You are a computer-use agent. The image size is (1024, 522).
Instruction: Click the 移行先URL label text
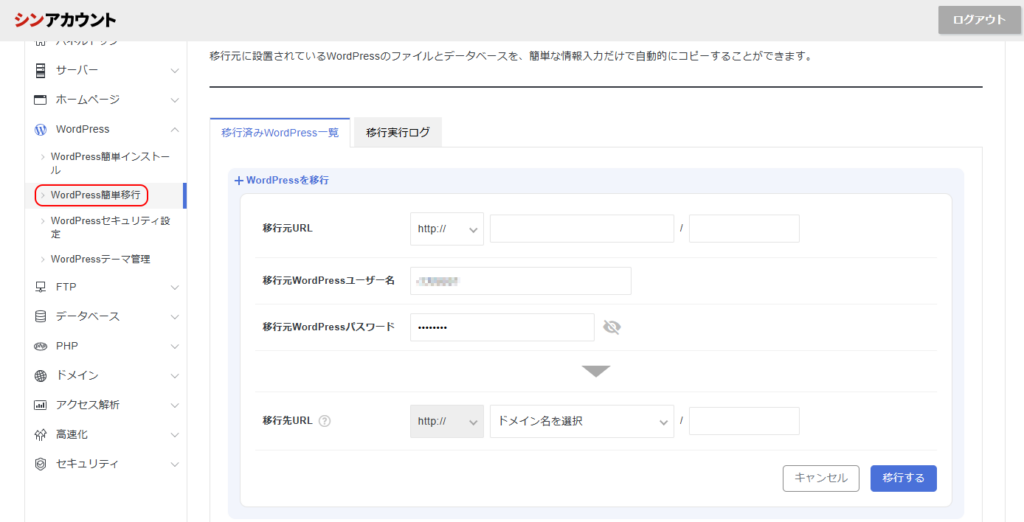coord(288,421)
